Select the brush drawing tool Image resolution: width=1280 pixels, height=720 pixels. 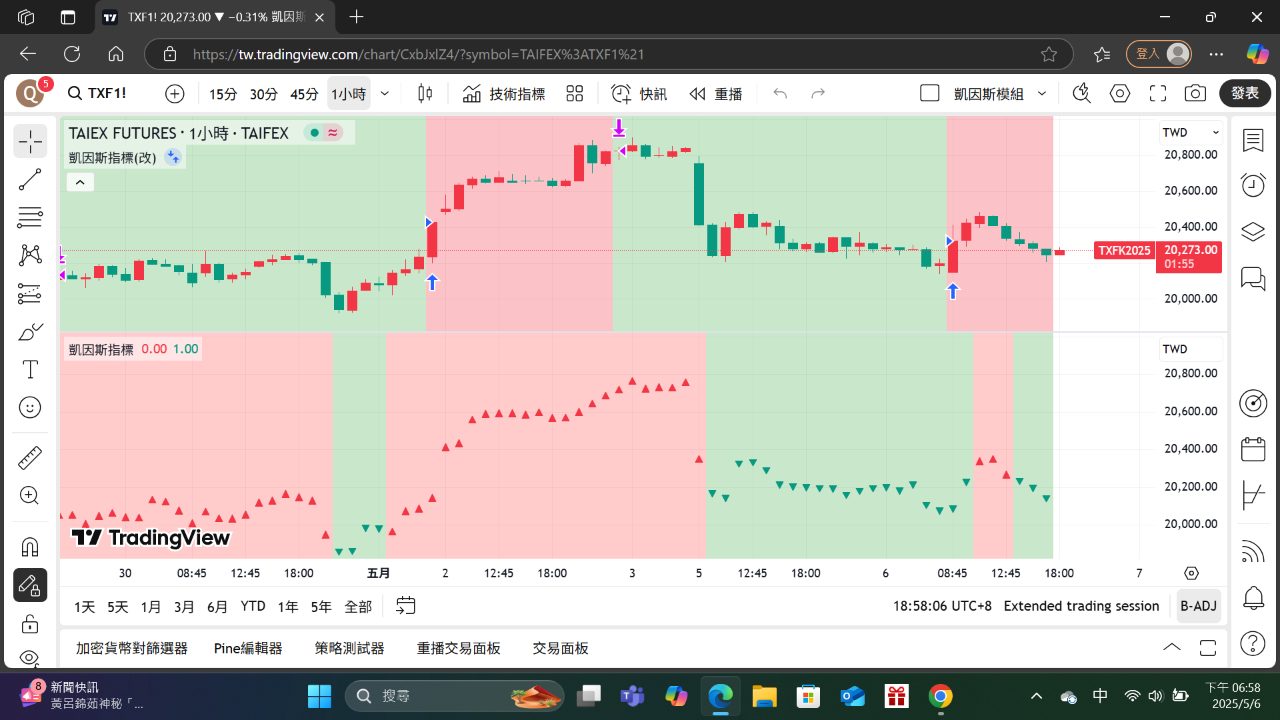(x=30, y=332)
